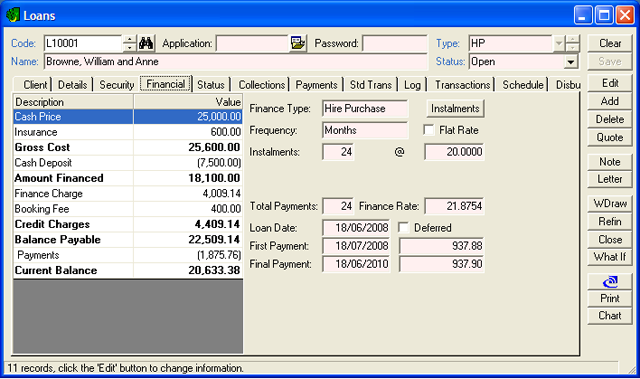View the Schedule tab
The height and width of the screenshot is (379, 640).
coord(523,85)
